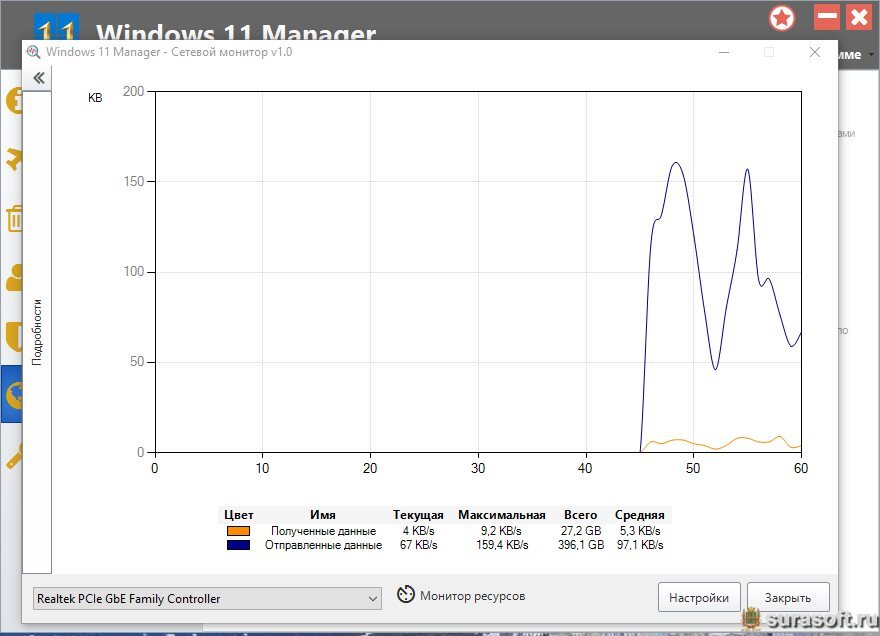Minimize the Windows 11 Manager background window
The image size is (880, 636).
pos(827,17)
